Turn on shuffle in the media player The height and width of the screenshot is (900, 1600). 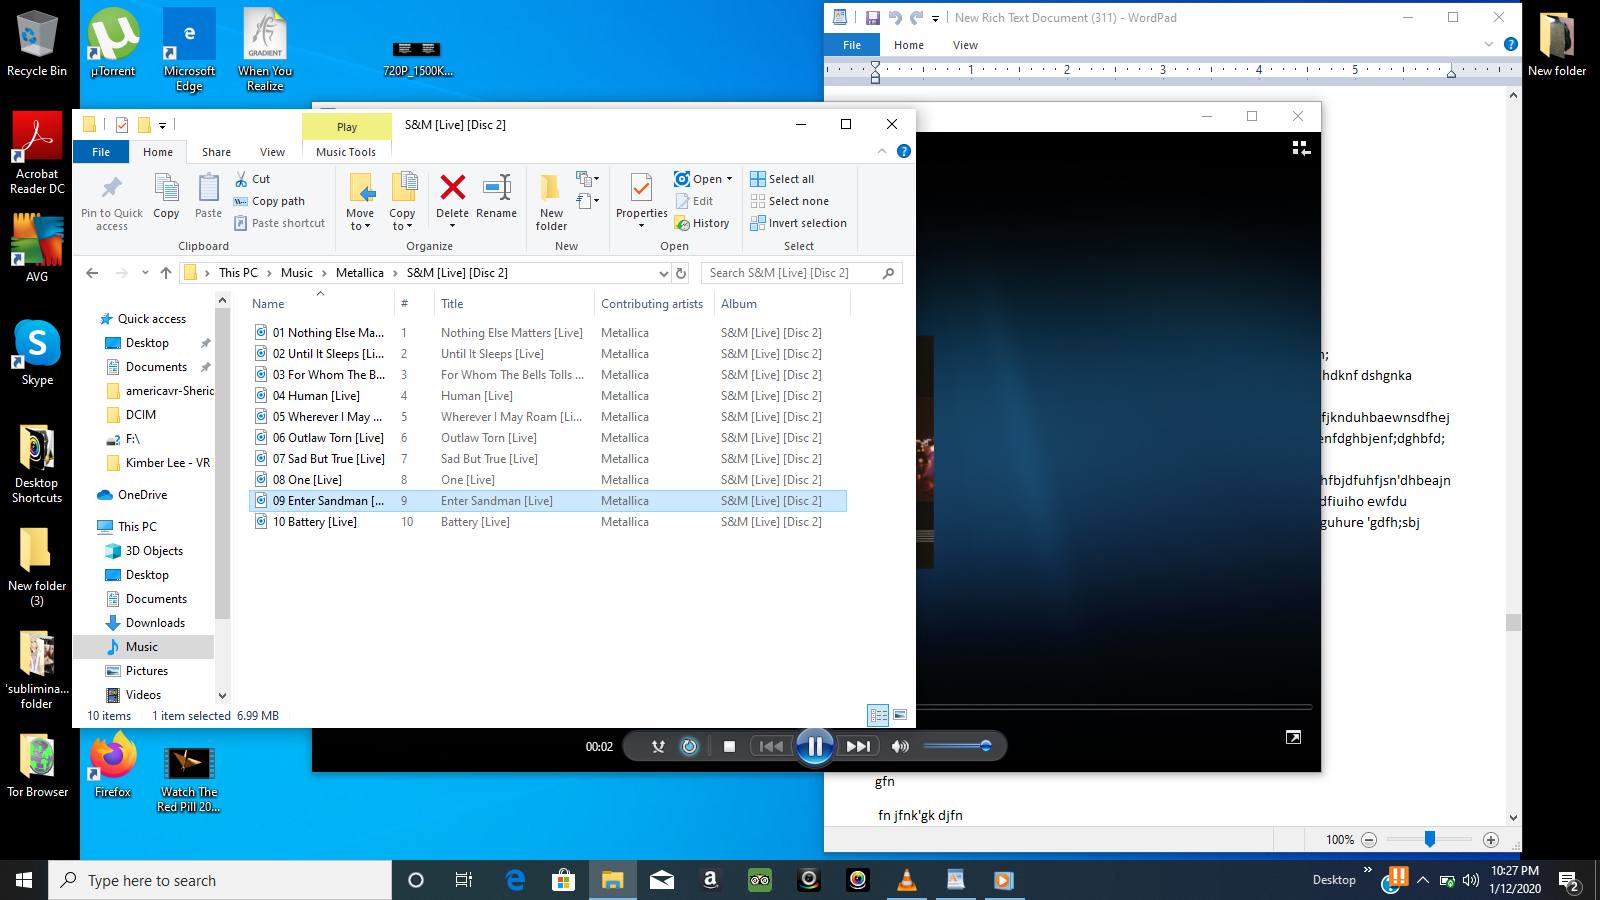pos(658,746)
